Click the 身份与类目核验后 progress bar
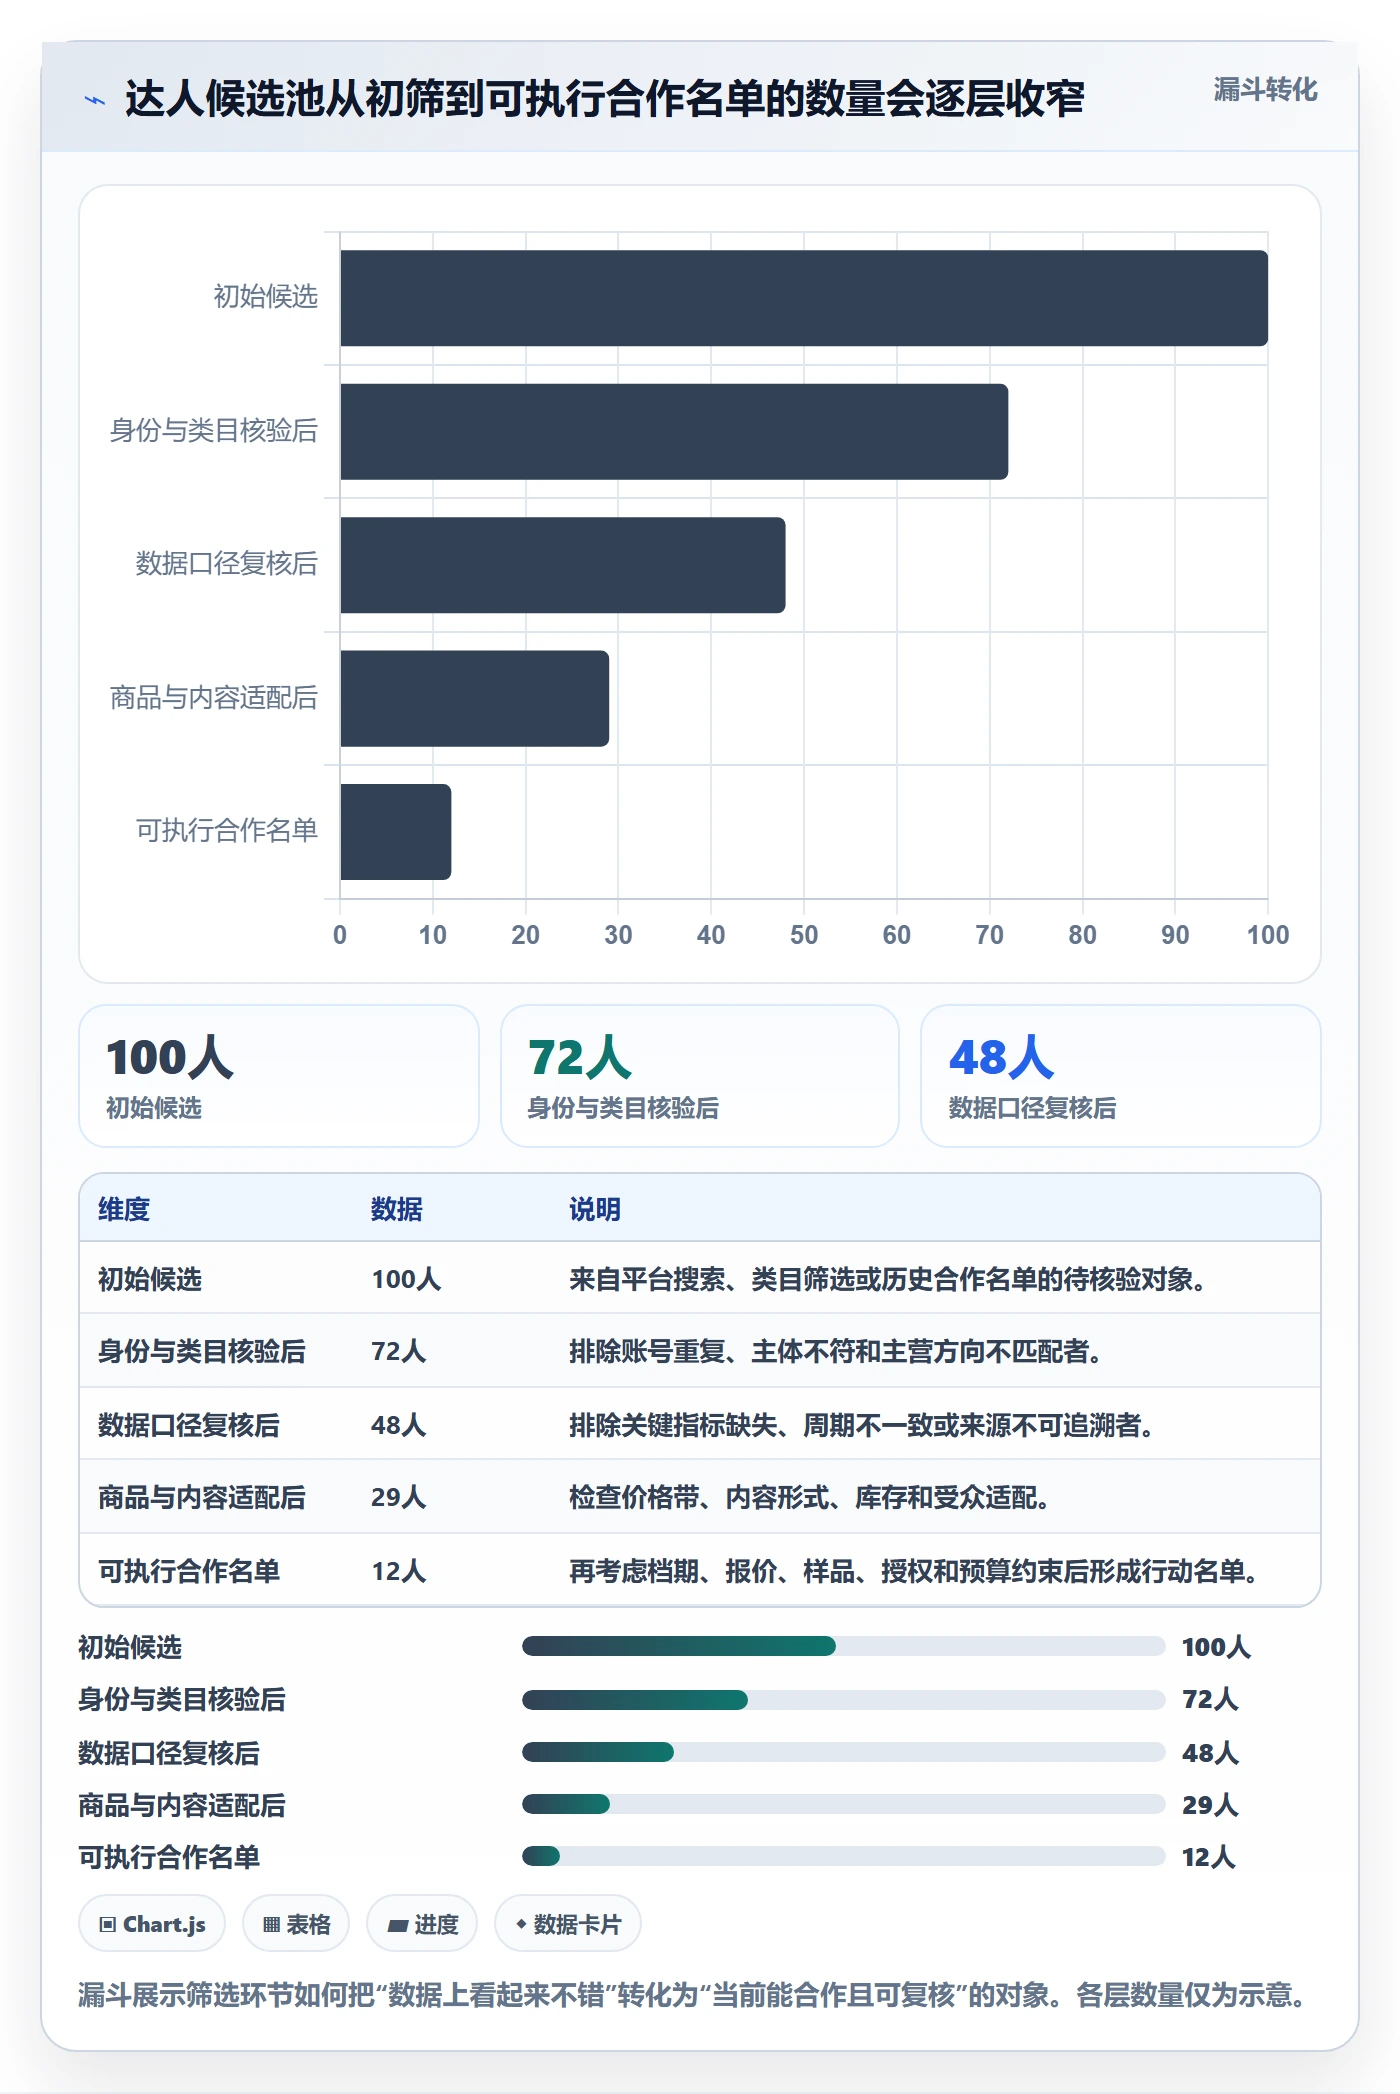Viewport: 1400px width, 2094px height. 843,1699
